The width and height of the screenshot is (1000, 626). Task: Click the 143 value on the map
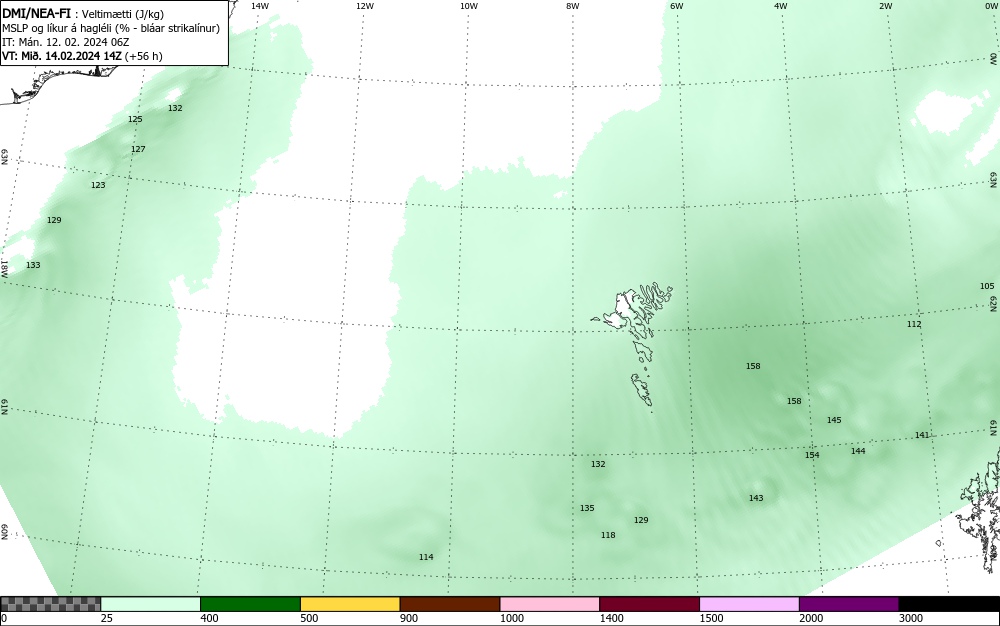click(x=756, y=499)
